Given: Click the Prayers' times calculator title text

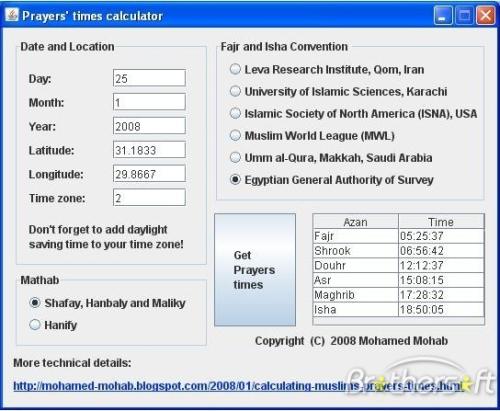Looking at the screenshot, I should click(92, 16).
